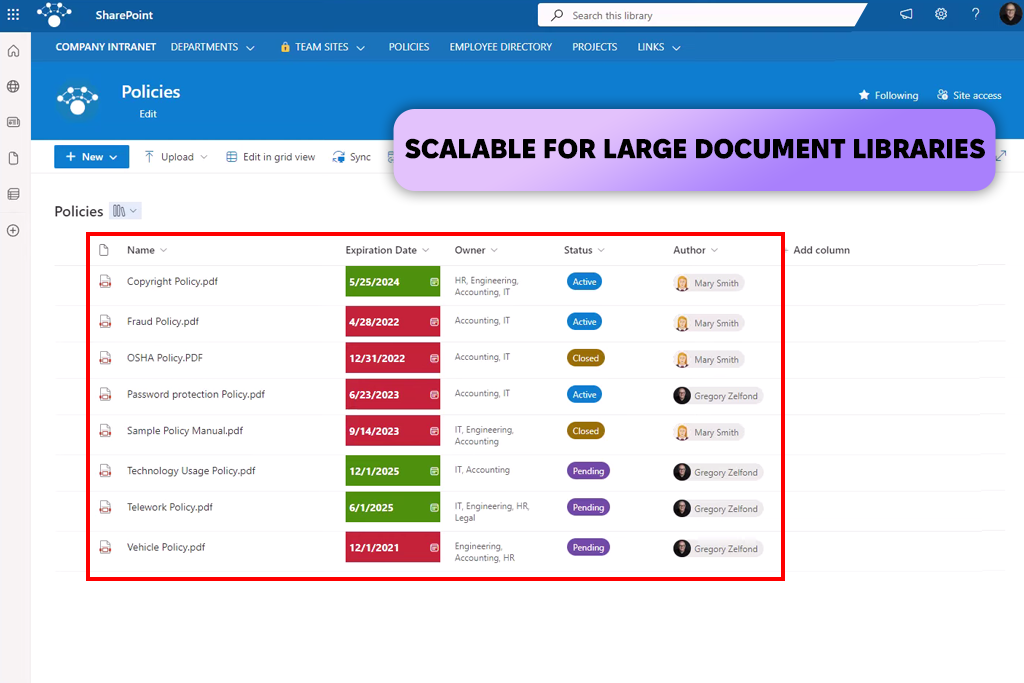Click the file type column header icon
The height and width of the screenshot is (683, 1024).
[x=104, y=250]
